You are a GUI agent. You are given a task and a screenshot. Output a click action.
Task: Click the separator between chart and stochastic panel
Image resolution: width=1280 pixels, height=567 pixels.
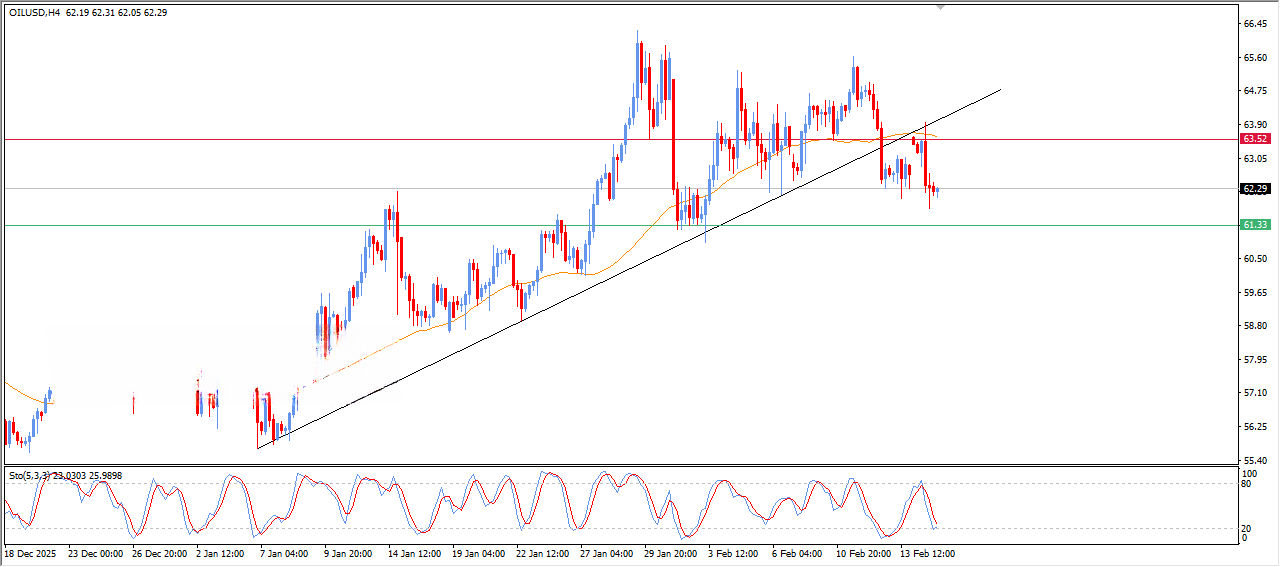coord(620,465)
